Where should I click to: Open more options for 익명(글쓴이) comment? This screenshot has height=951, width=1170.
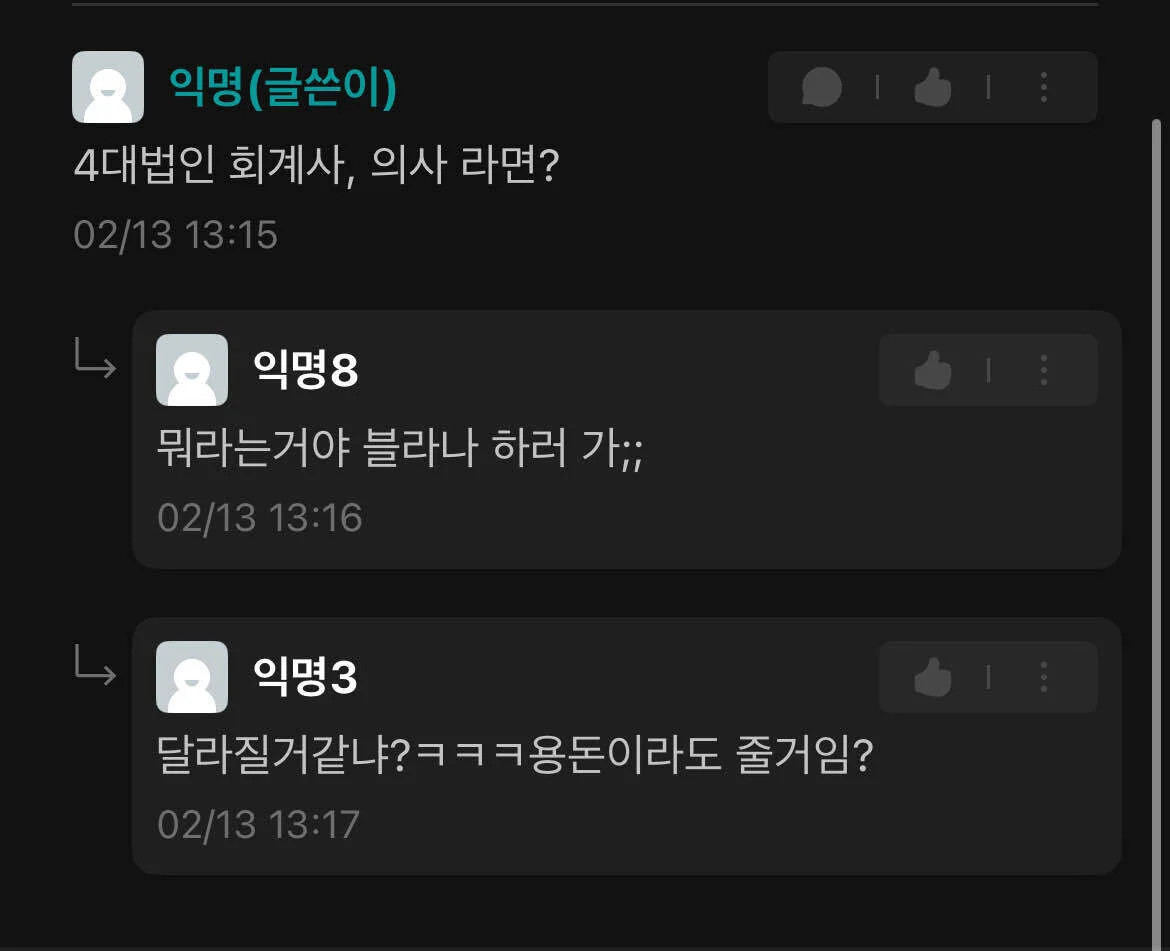(1044, 87)
